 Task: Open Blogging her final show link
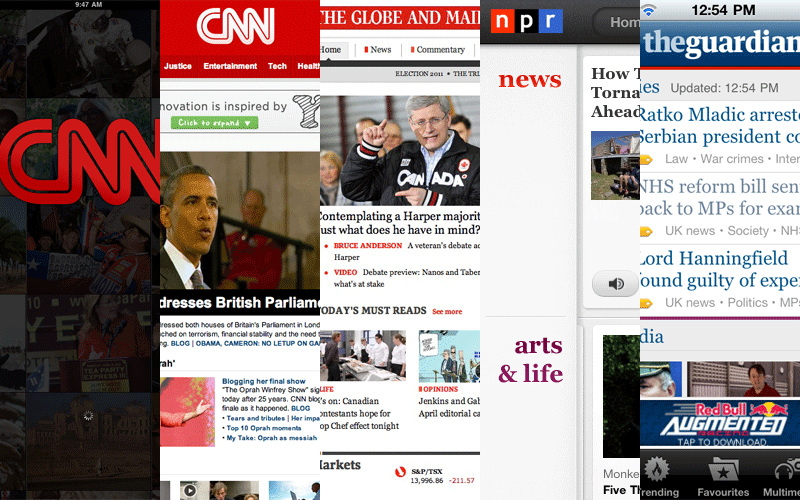point(264,381)
